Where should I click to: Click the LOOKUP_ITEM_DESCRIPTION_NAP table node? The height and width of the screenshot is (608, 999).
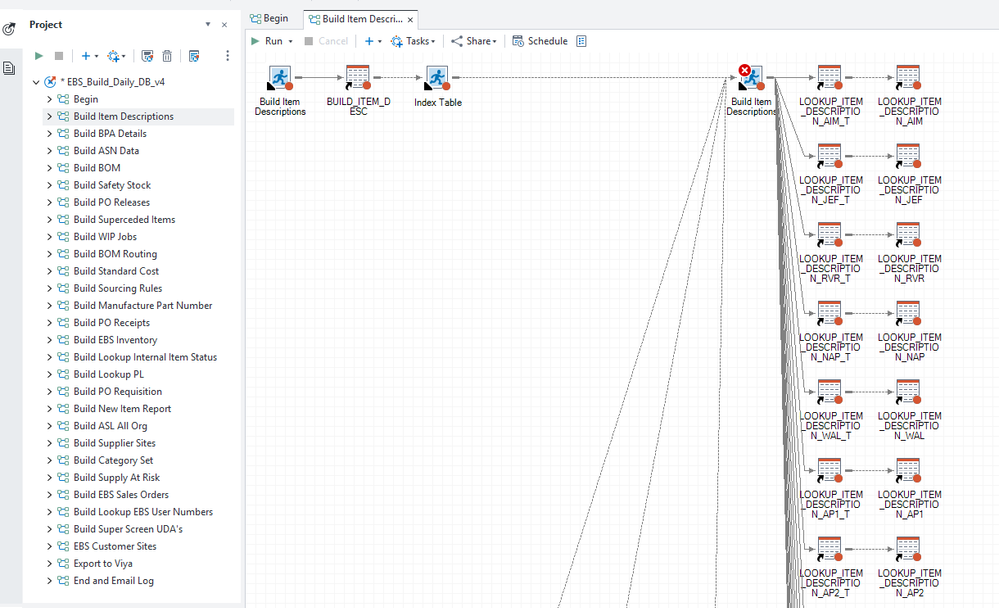[x=908, y=313]
